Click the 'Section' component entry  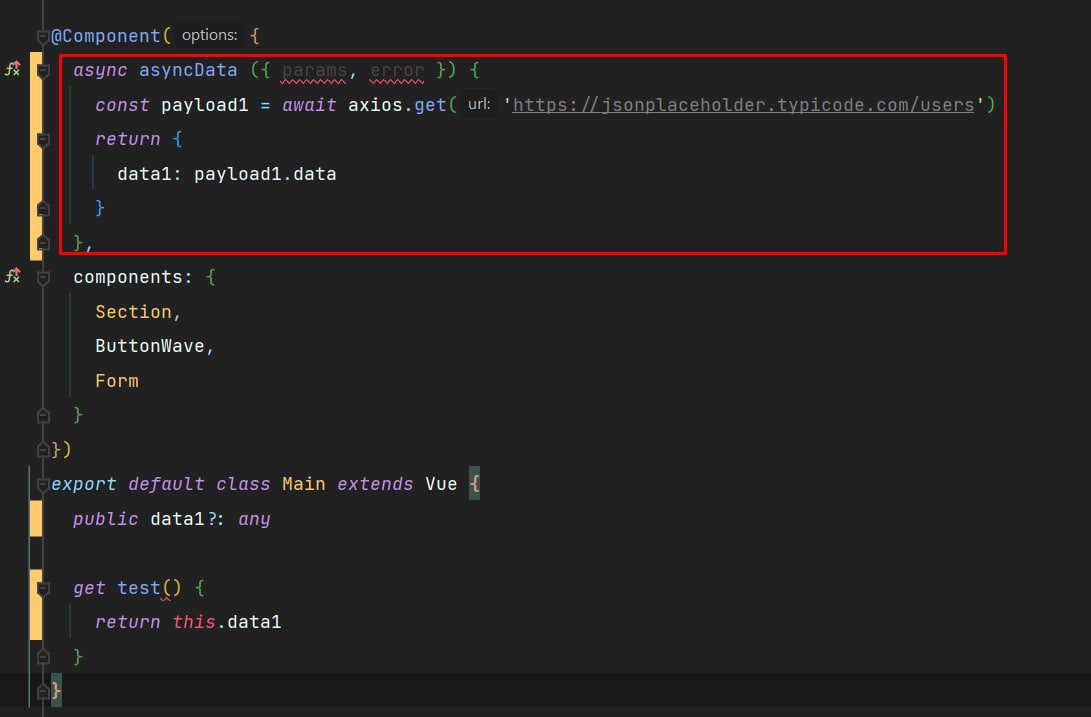pos(133,312)
